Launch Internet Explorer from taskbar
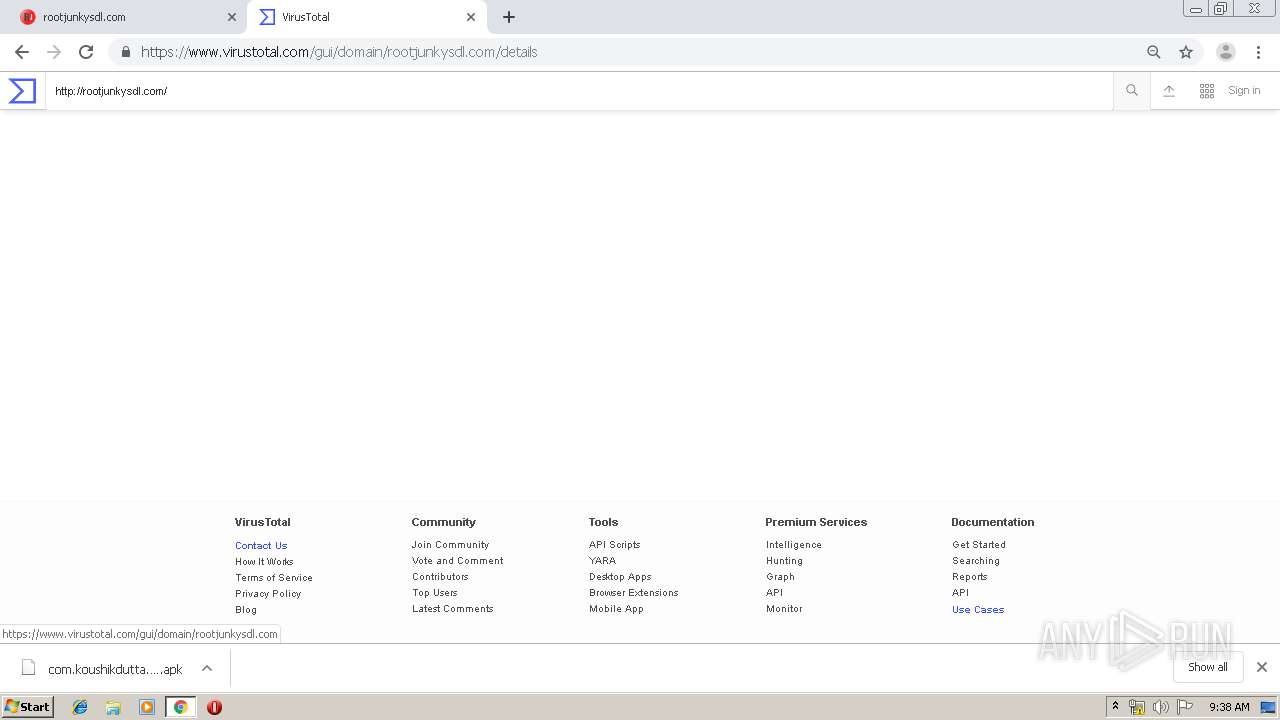The width and height of the screenshot is (1280, 720). pos(80,707)
